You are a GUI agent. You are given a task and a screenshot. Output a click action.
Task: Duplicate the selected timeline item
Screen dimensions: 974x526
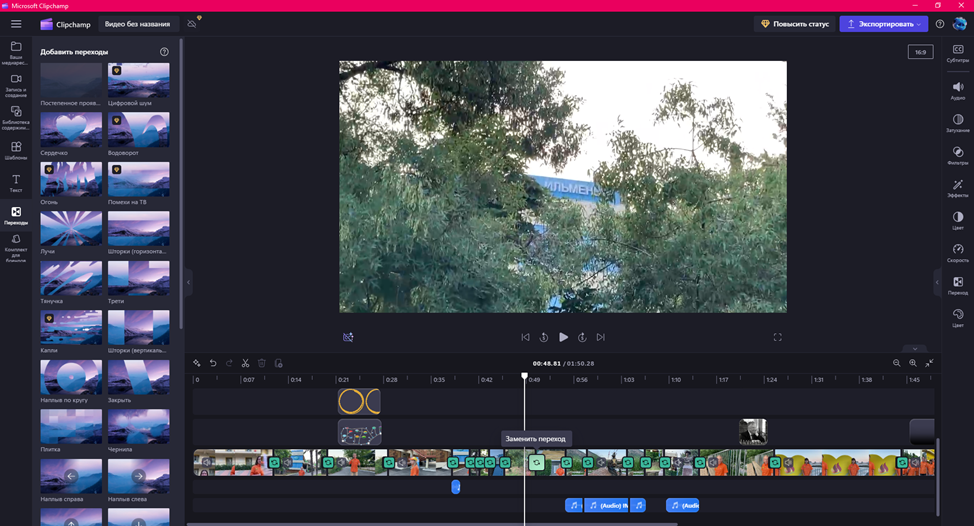278,363
